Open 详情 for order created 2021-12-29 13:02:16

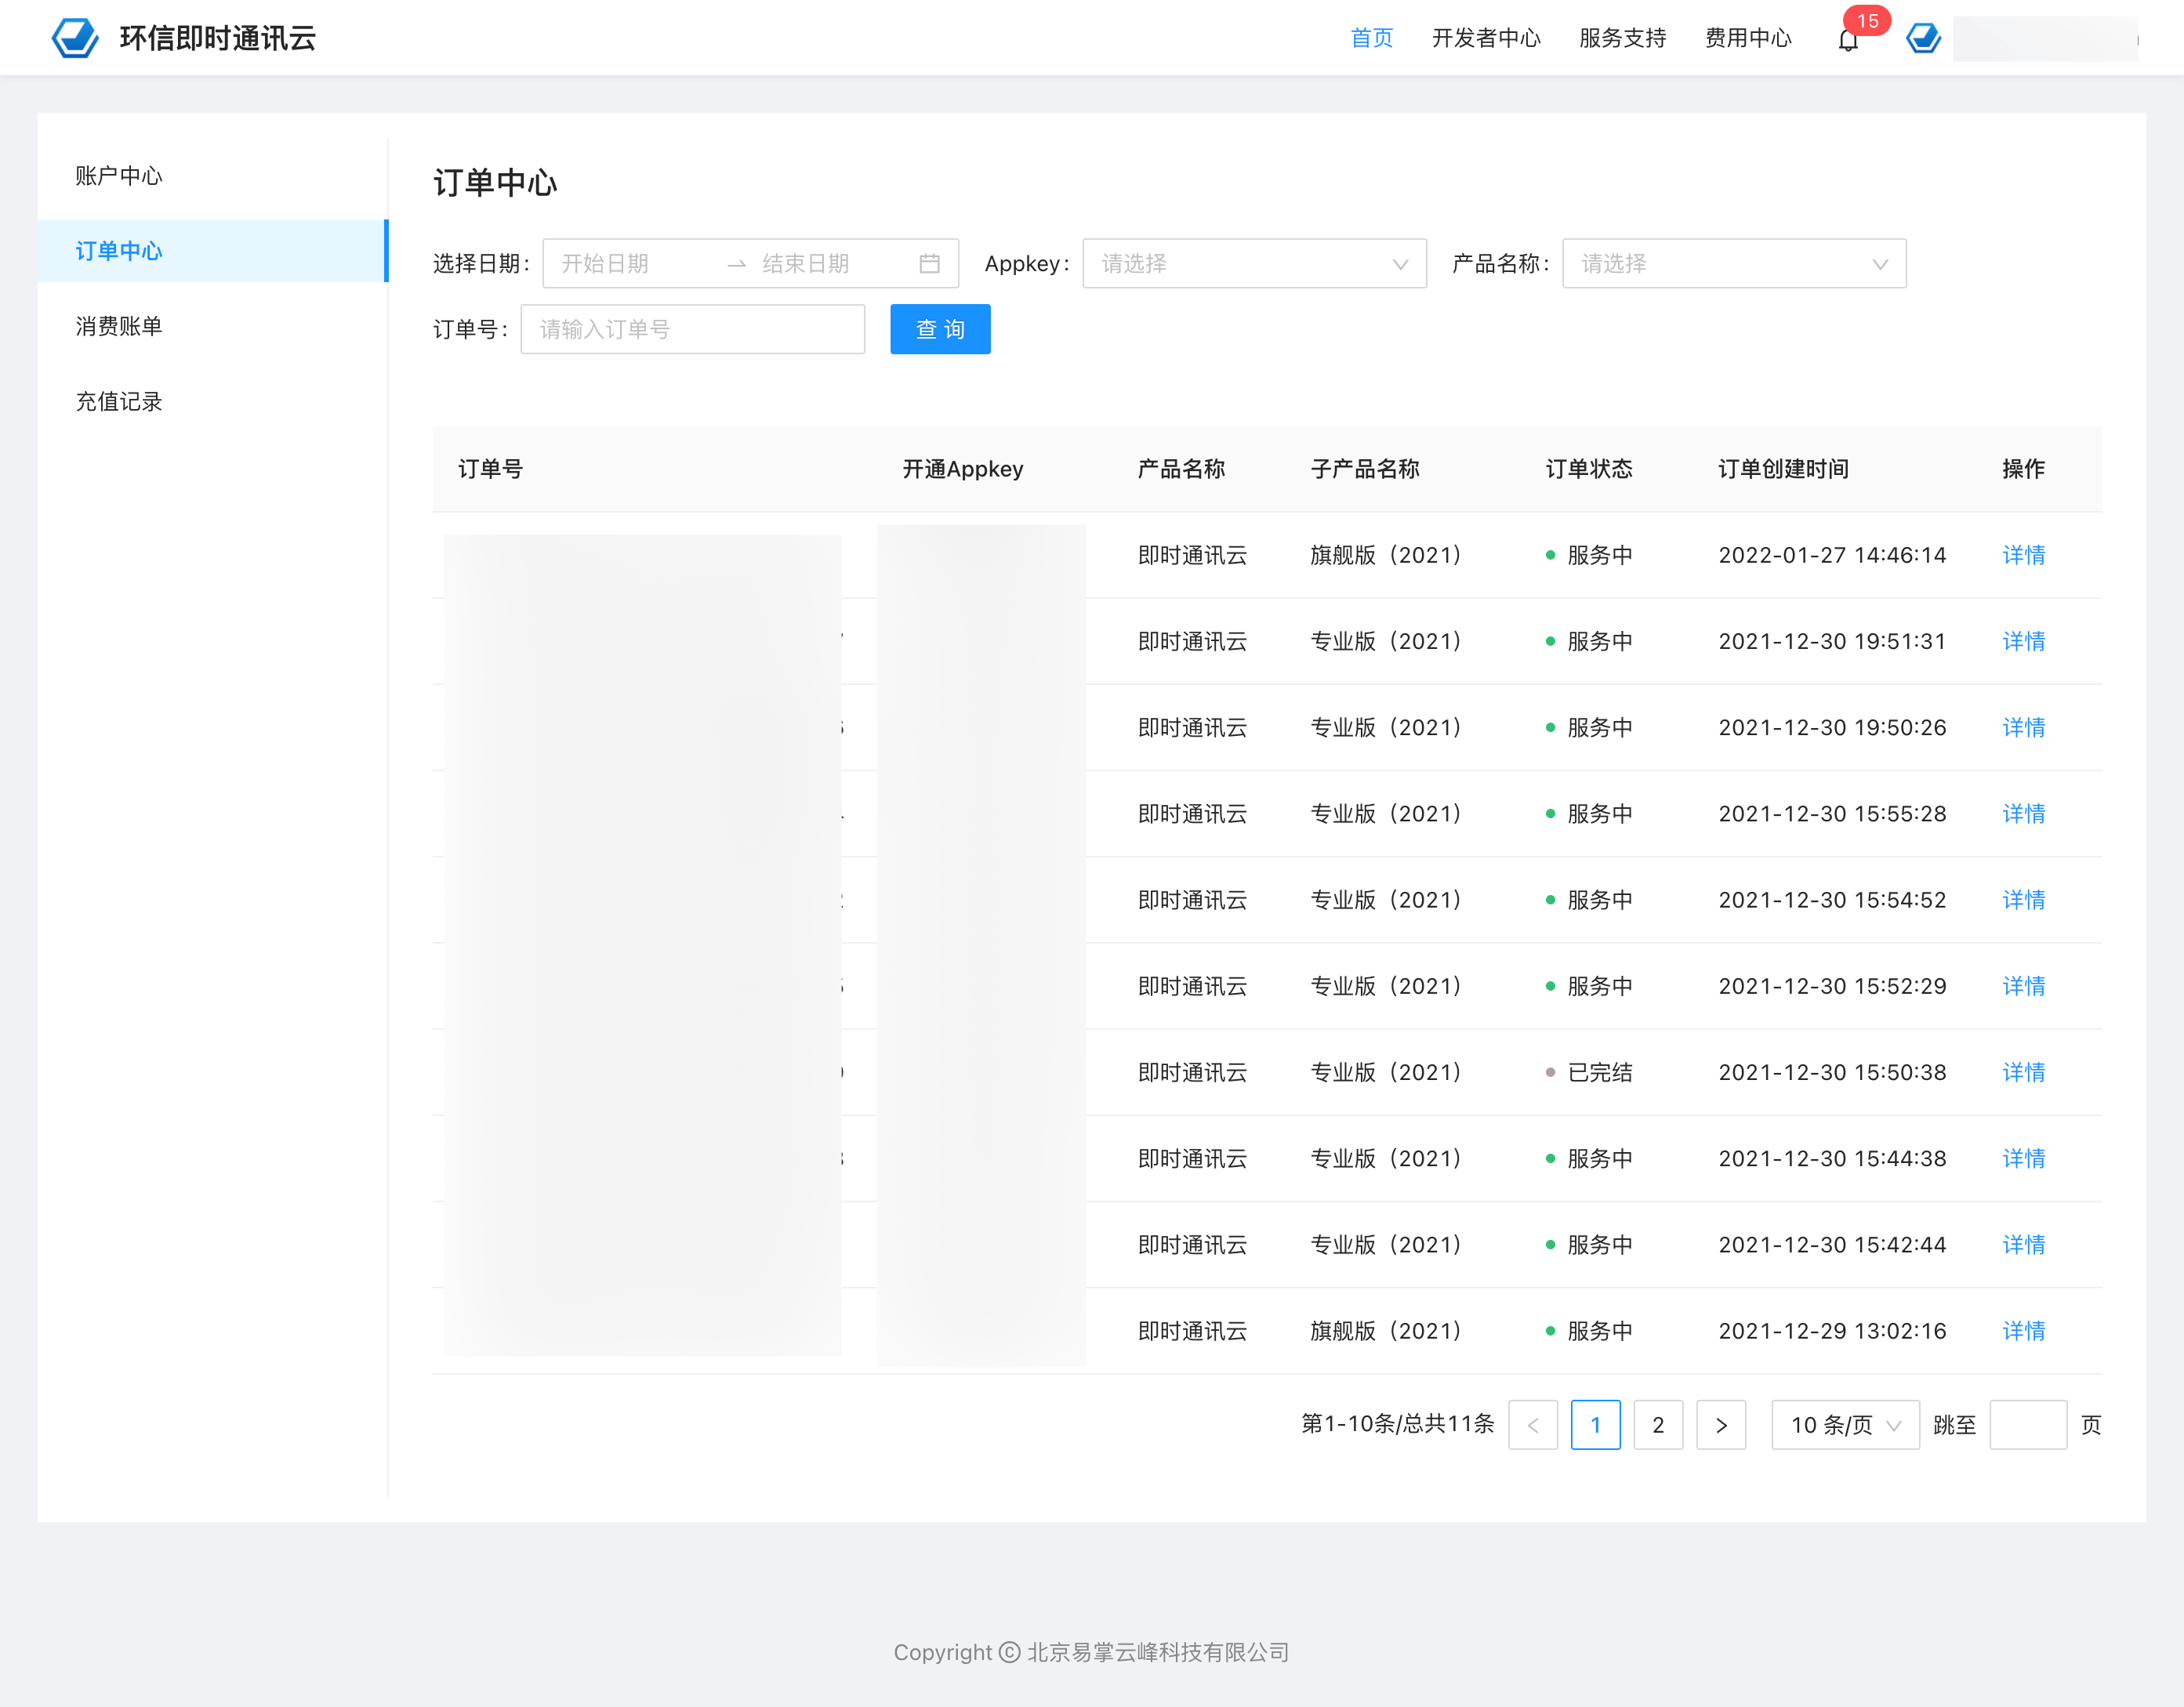pos(2024,1331)
